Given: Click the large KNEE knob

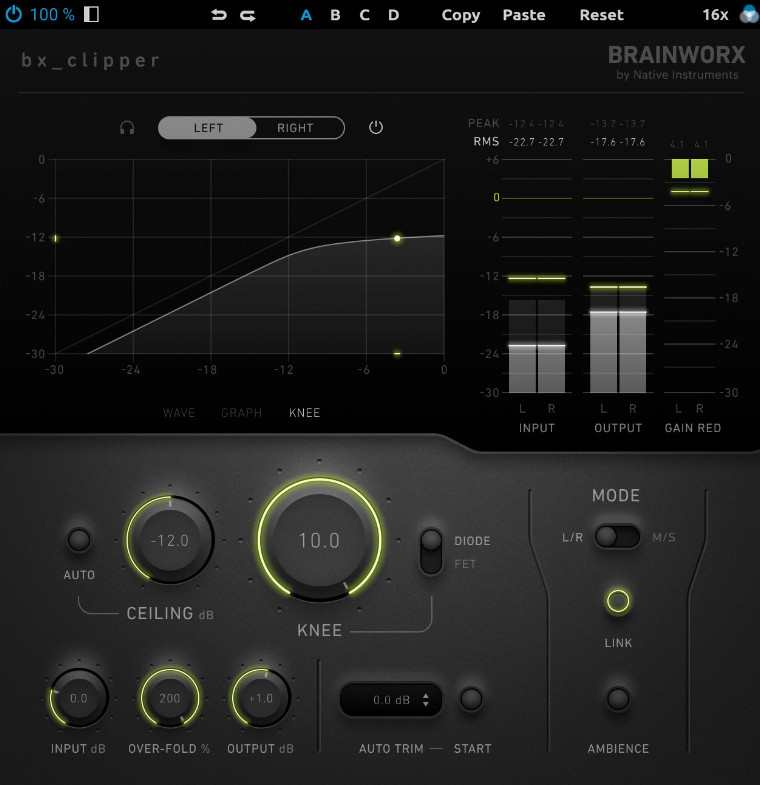Looking at the screenshot, I should click(x=319, y=540).
